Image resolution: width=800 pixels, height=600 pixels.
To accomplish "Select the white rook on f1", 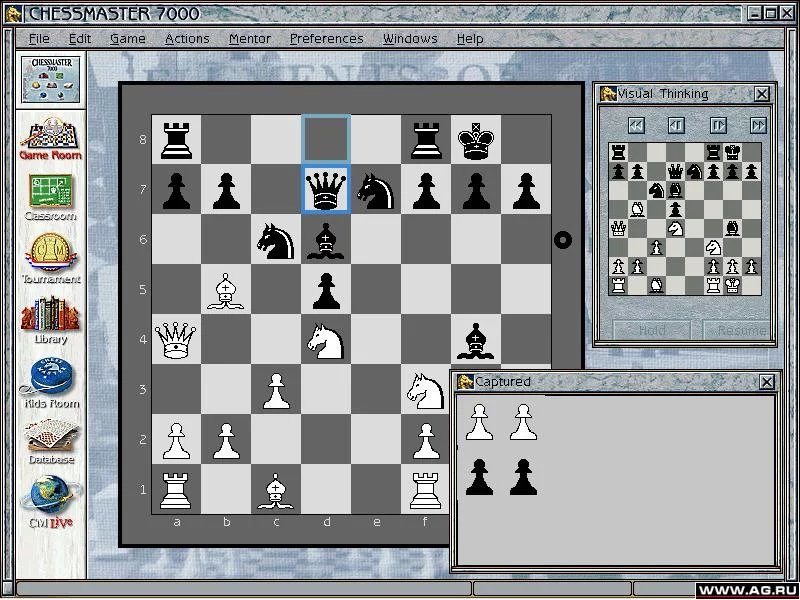I will click(x=426, y=489).
